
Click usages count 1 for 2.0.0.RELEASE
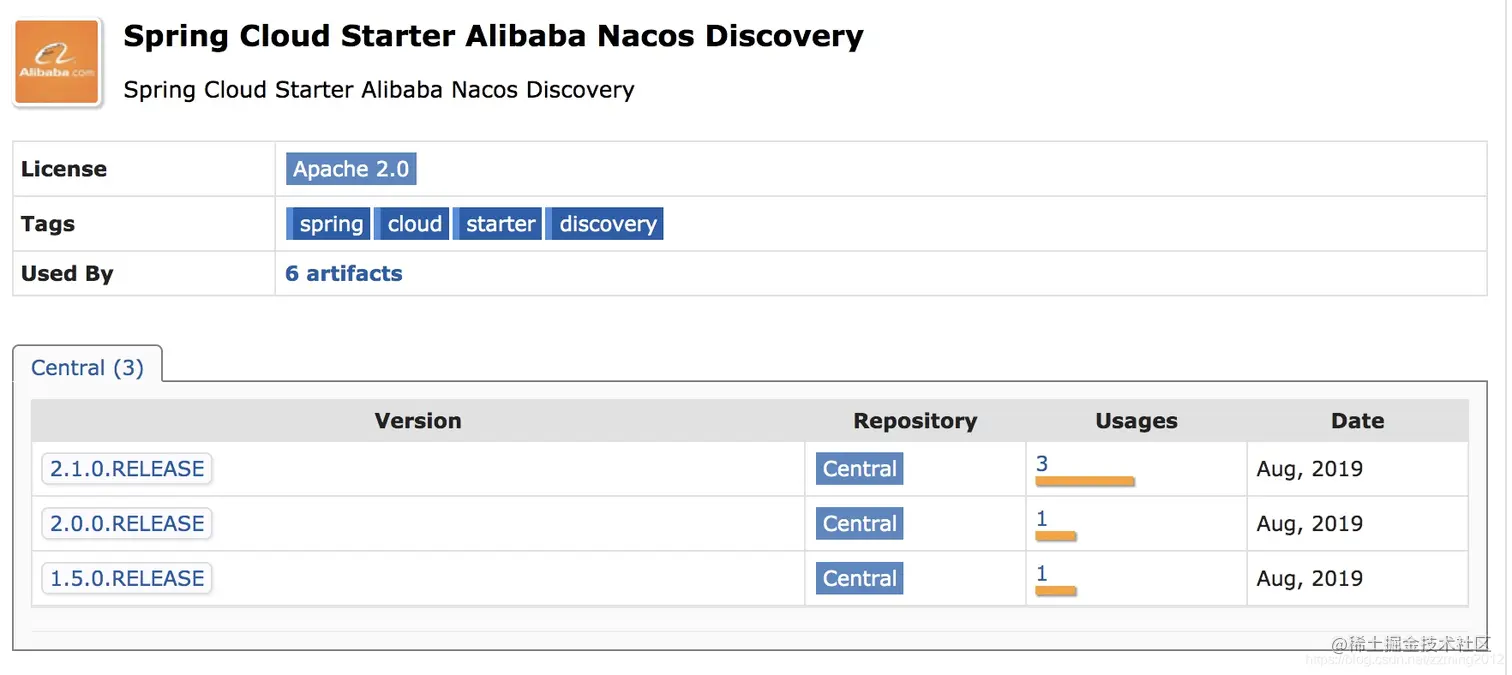[1042, 519]
